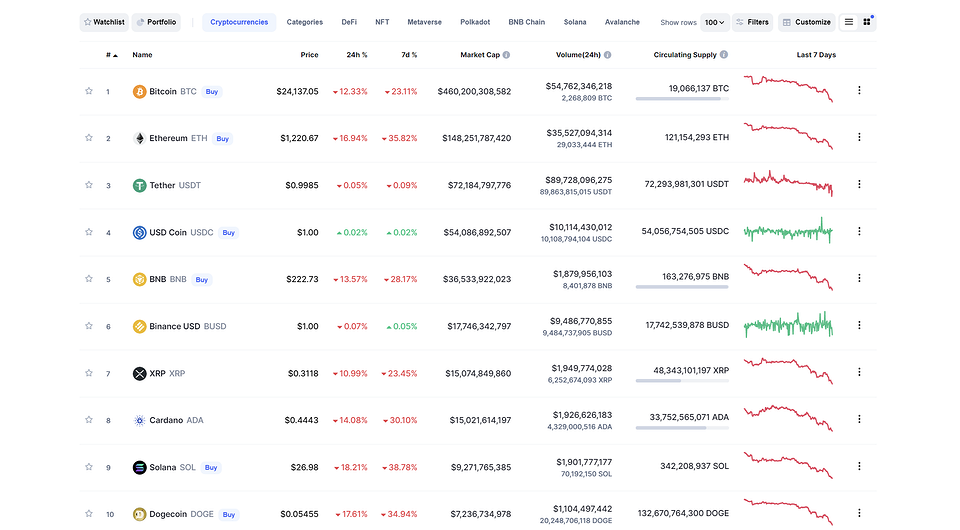Click the Solana coin logo
This screenshot has height=530, width=960.
pos(140,468)
